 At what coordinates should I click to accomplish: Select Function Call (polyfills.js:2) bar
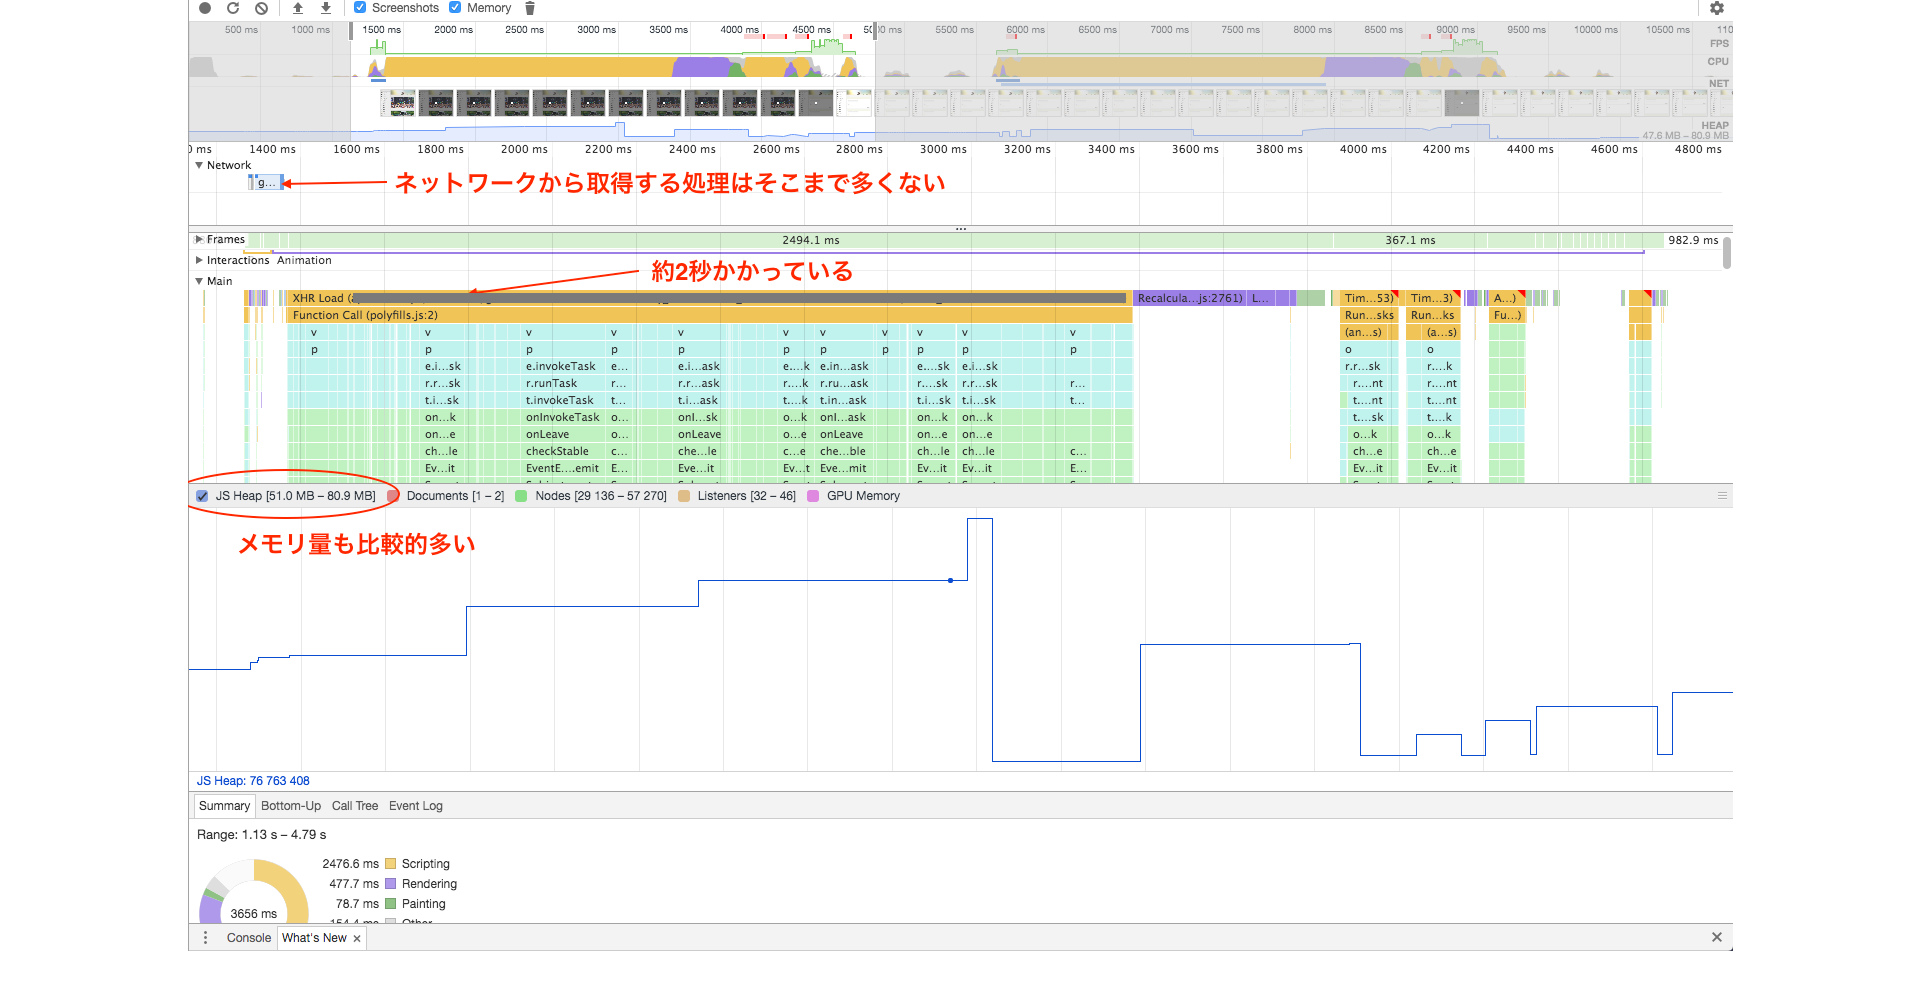click(x=709, y=315)
